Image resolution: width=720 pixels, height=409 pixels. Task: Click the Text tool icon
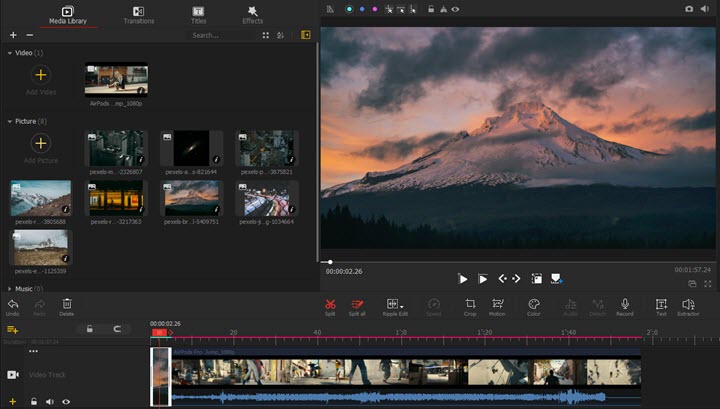(661, 304)
